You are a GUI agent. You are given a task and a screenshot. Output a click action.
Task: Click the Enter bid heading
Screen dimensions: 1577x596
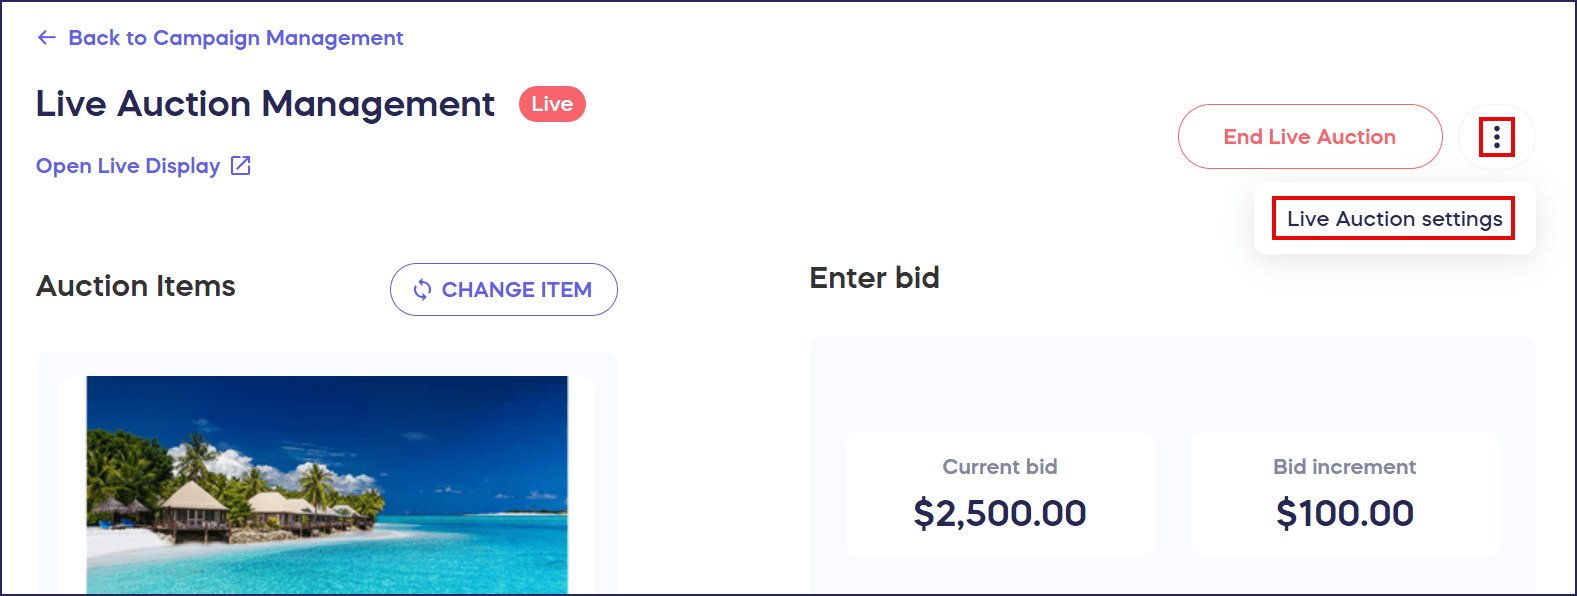pyautogui.click(x=874, y=278)
